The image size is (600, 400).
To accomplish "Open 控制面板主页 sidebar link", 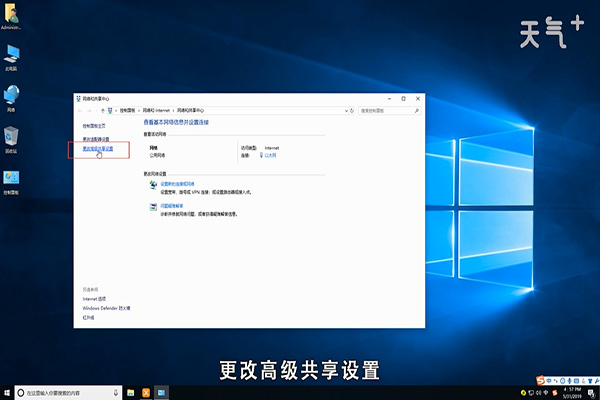I will pos(94,126).
